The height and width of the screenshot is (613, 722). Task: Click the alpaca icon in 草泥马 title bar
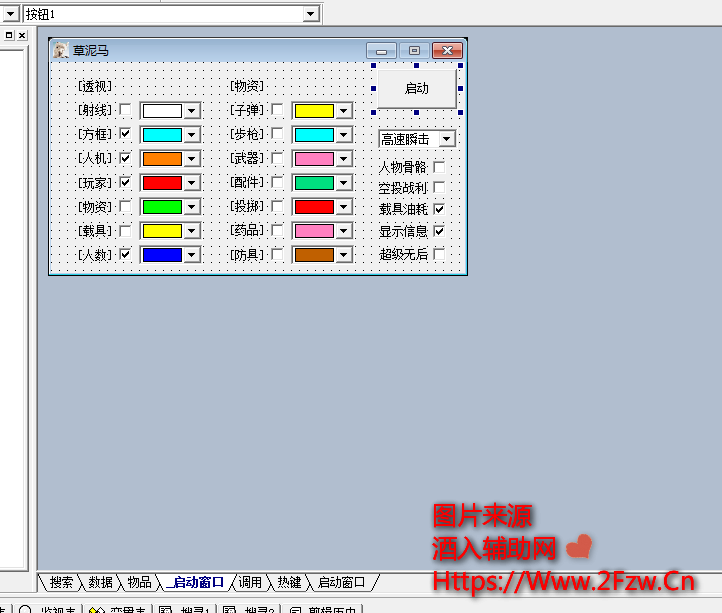60,50
